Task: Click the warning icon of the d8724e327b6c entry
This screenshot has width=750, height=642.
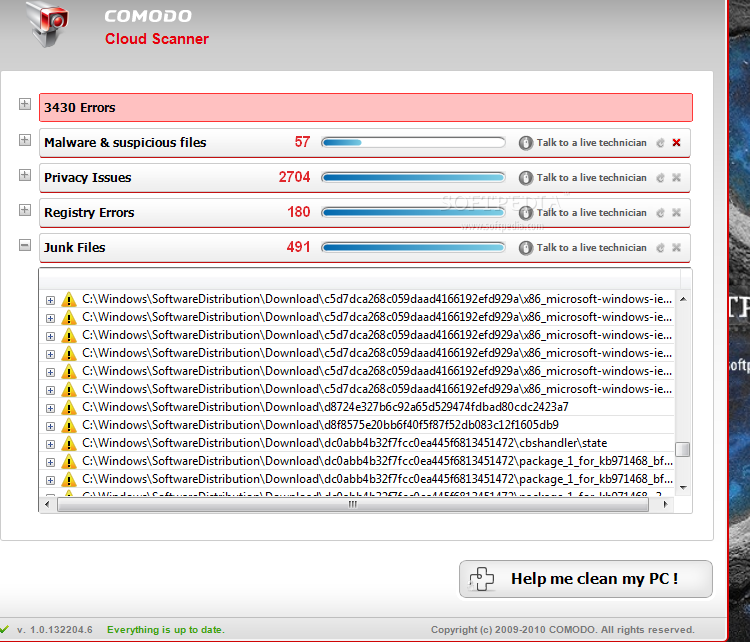Action: (x=69, y=408)
